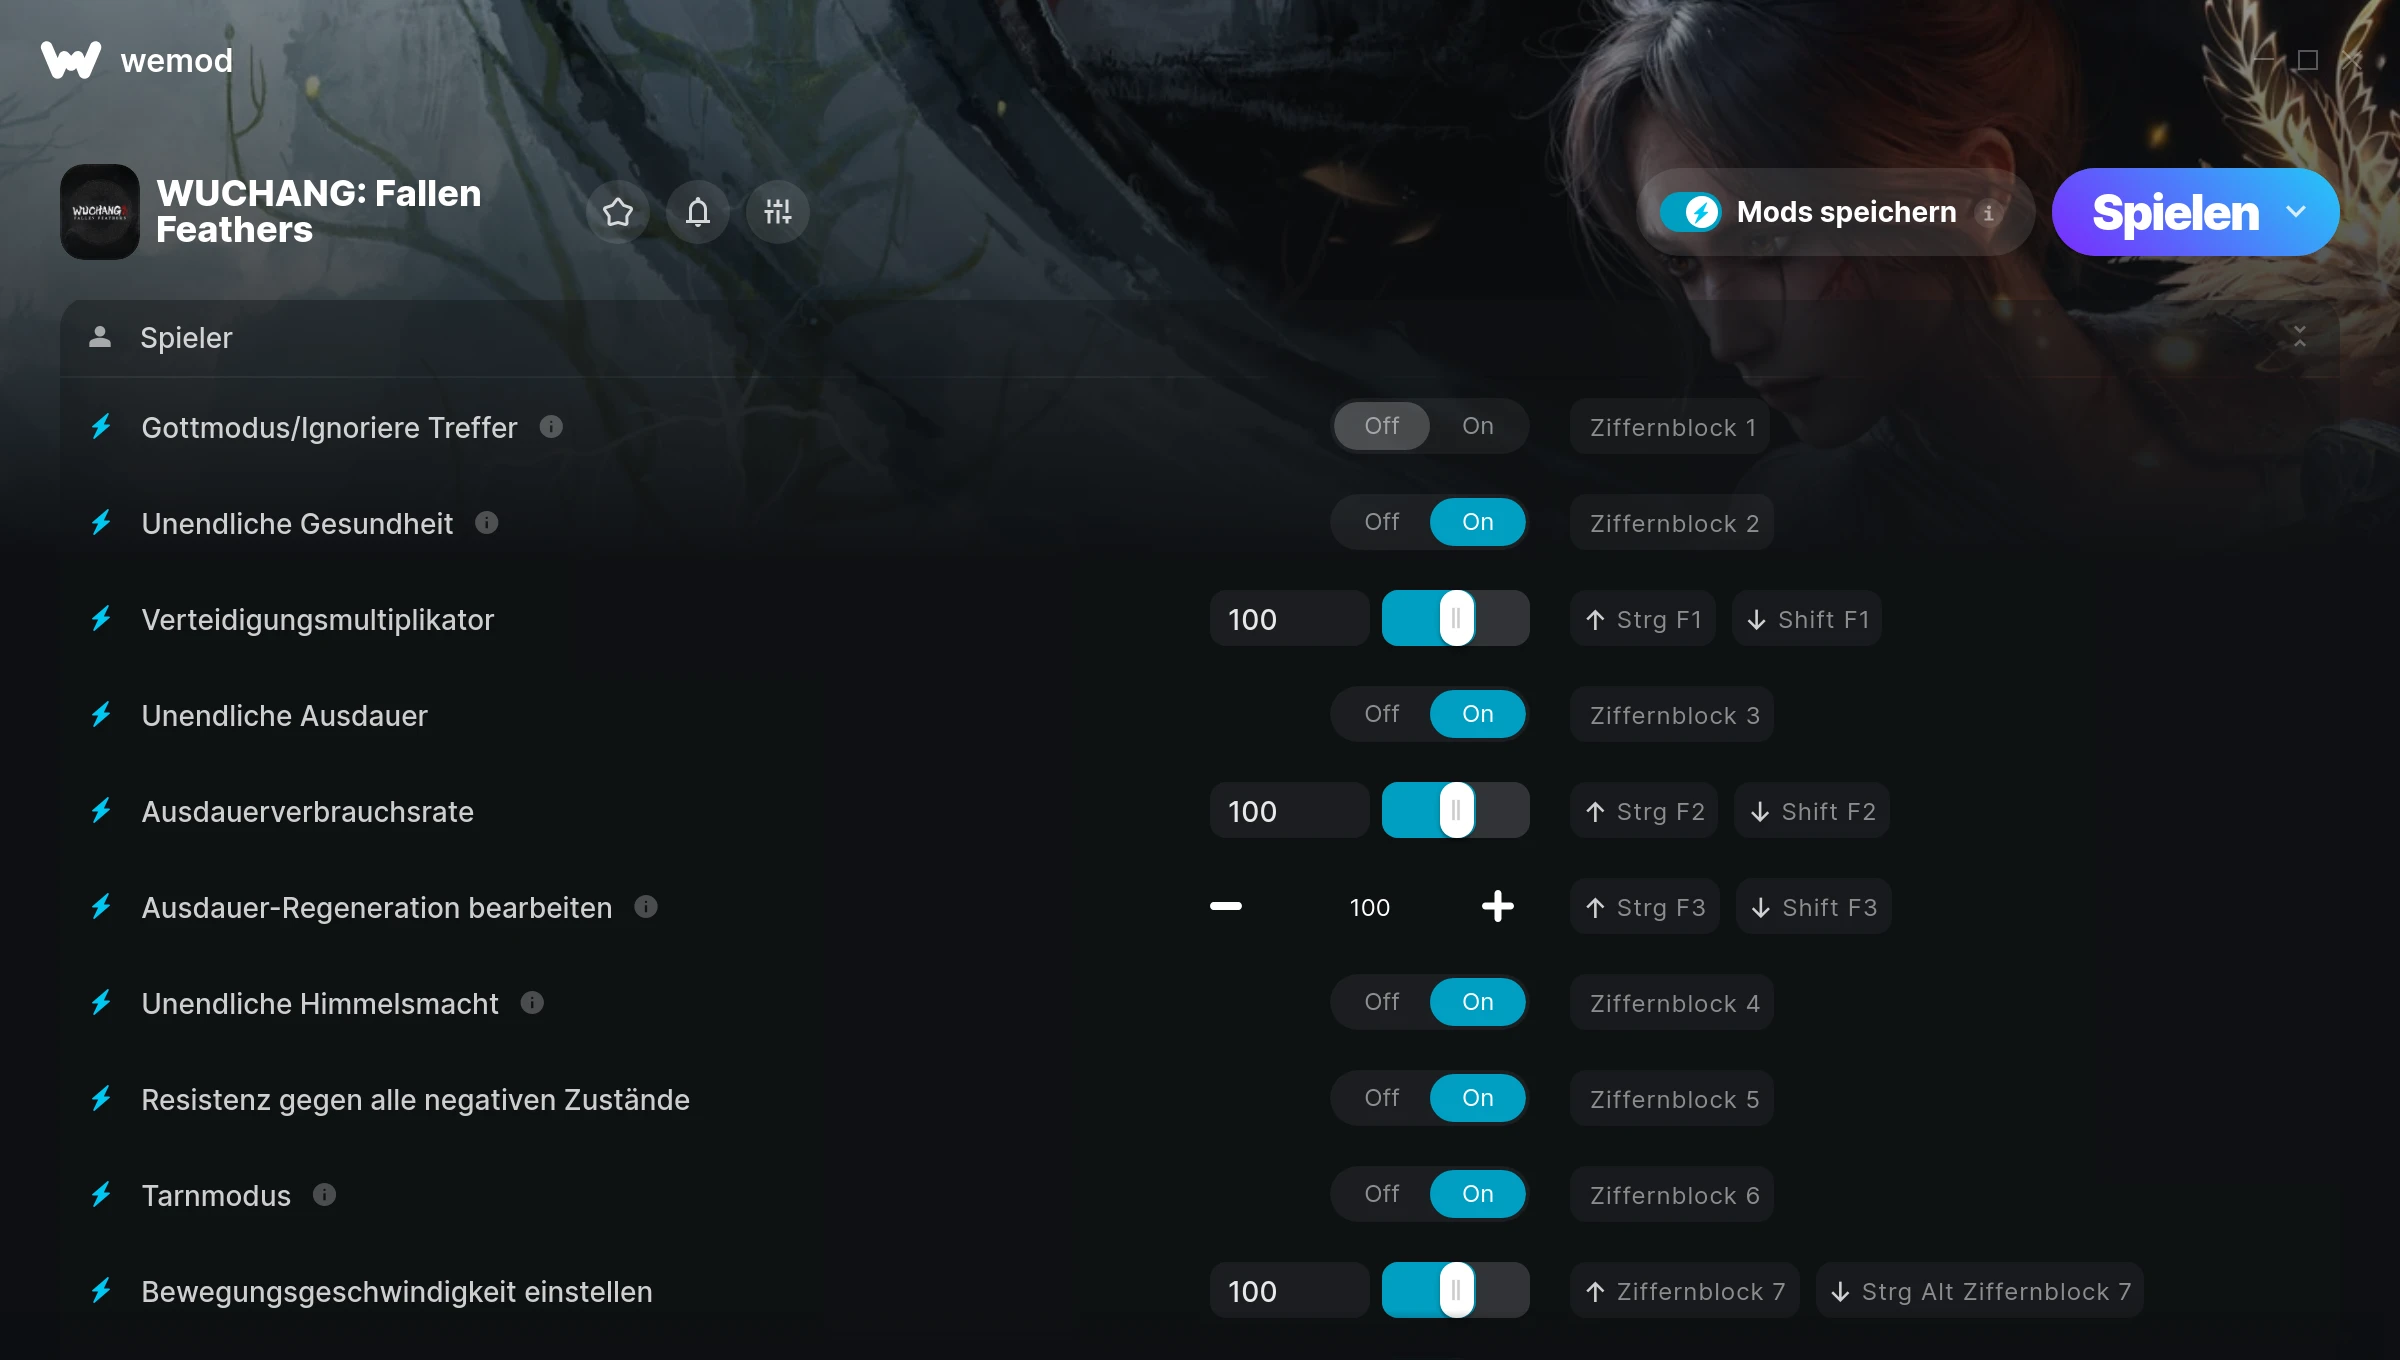Screen dimensions: 2400x1360
Task: Enable Gottmodus by clicking On
Action: pyautogui.click(x=1478, y=426)
